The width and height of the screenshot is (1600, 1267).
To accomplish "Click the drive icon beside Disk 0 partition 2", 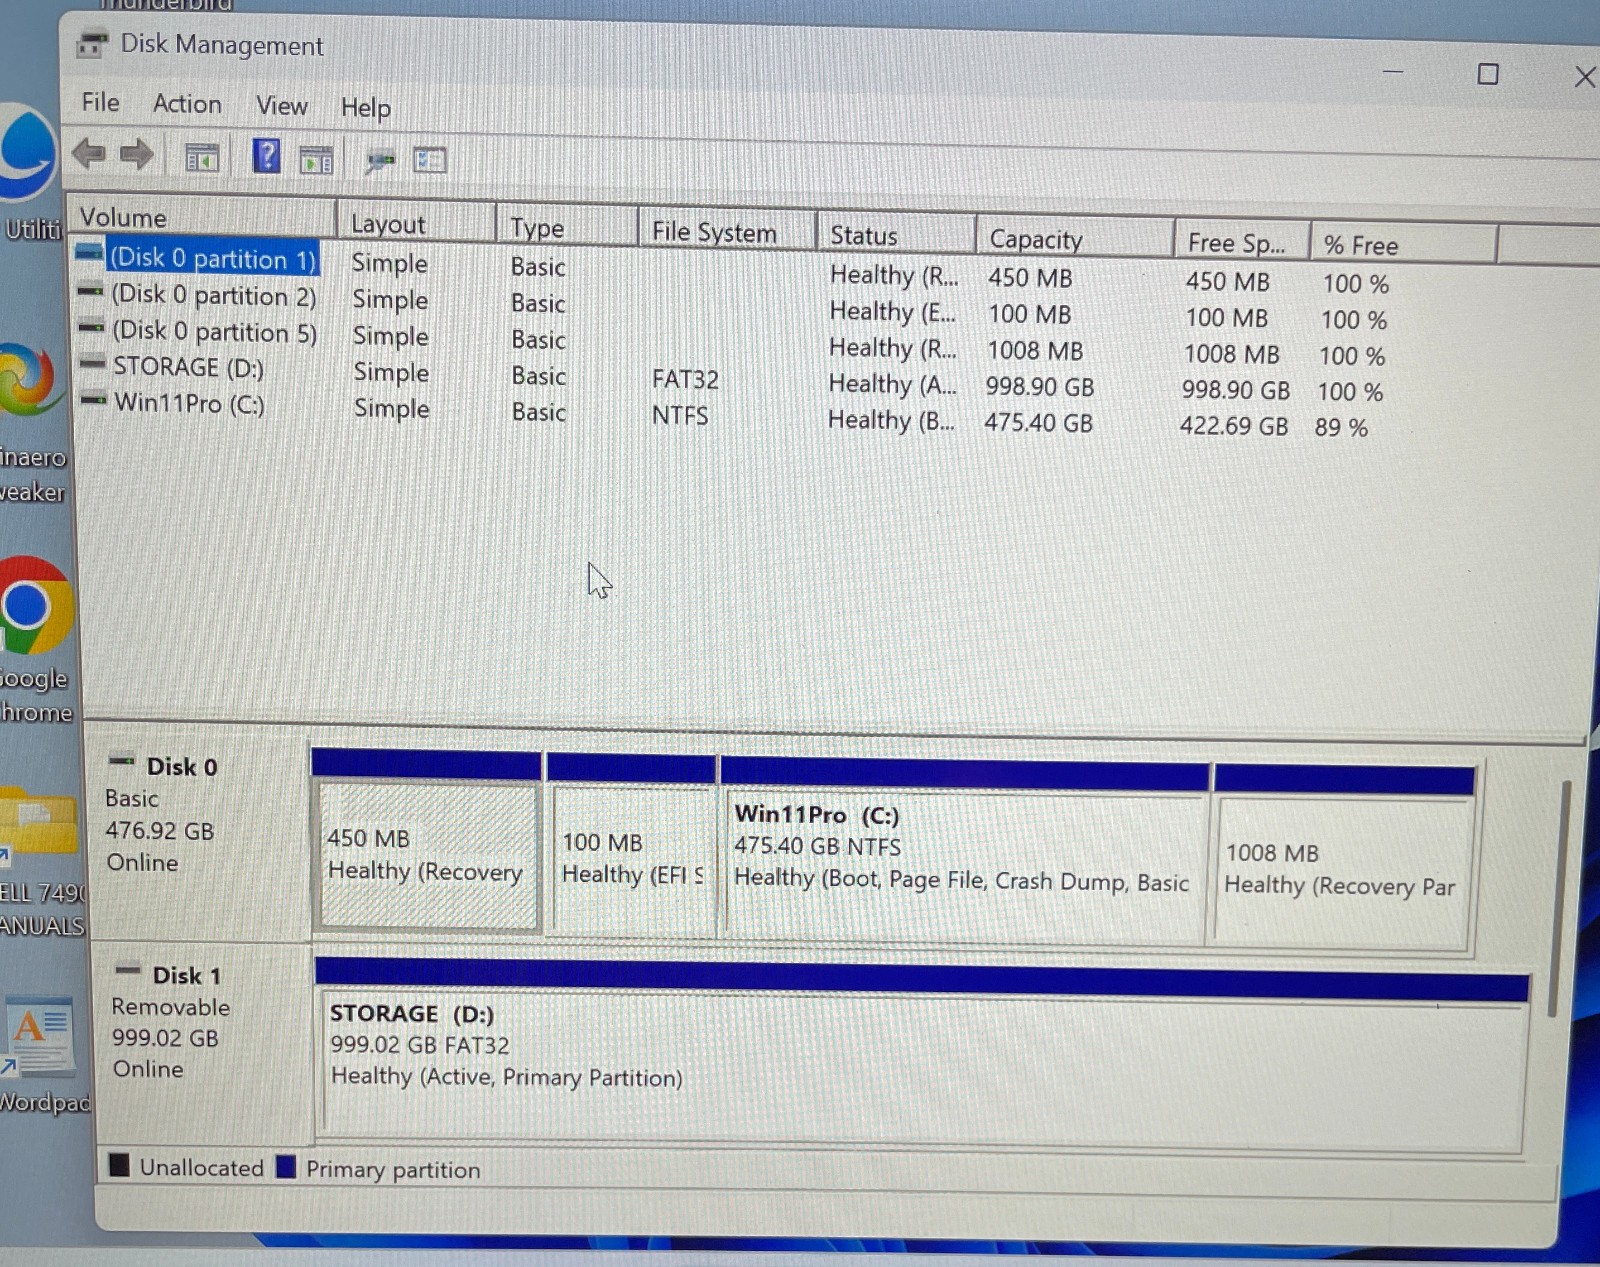I will click(91, 291).
